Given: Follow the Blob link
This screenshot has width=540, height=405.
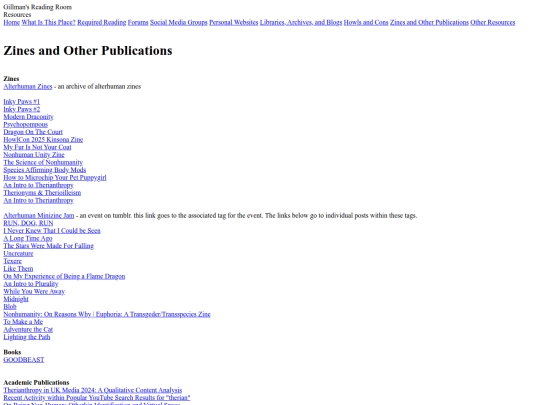Looking at the screenshot, I should tap(10, 307).
